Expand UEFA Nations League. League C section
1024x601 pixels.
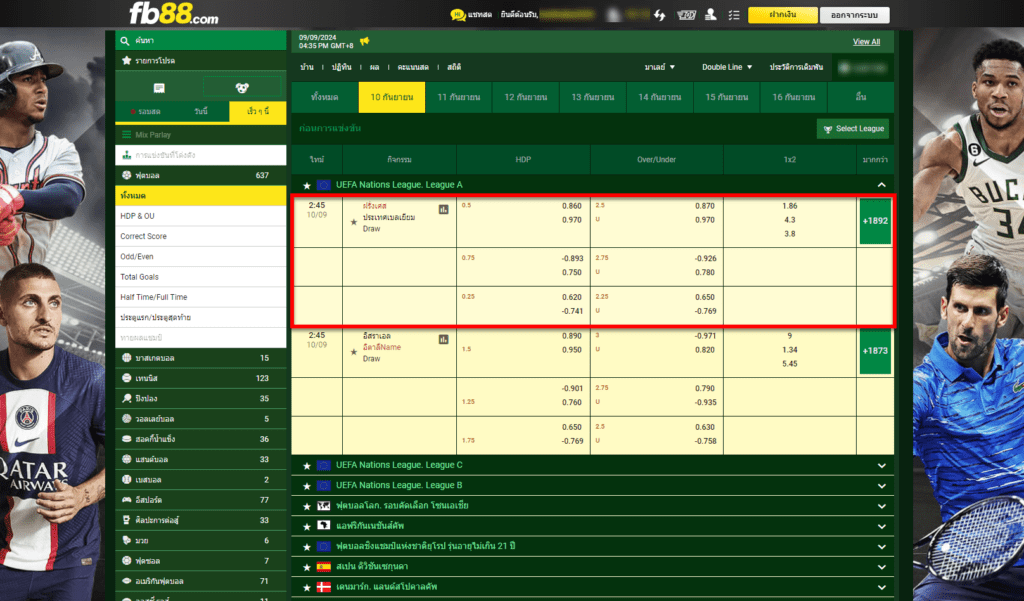882,466
